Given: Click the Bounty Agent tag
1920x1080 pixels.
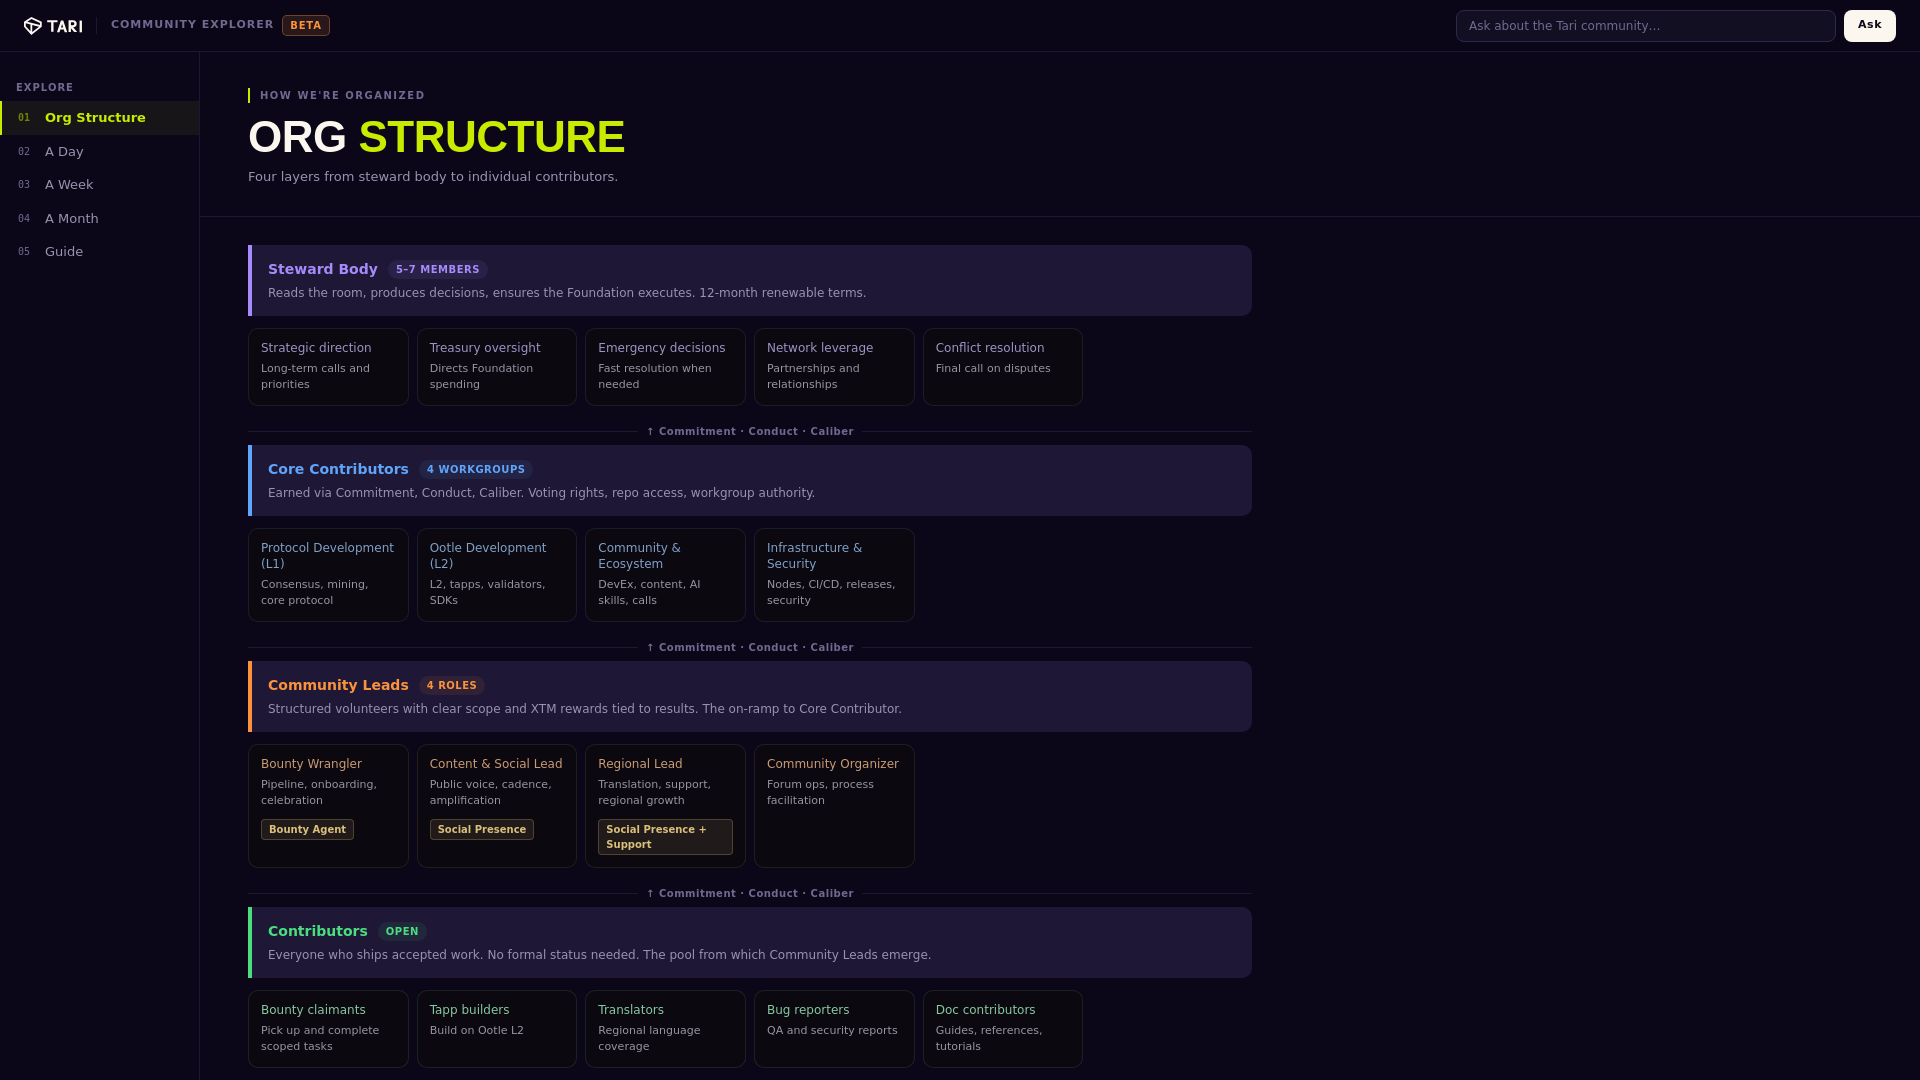Looking at the screenshot, I should [x=307, y=830].
